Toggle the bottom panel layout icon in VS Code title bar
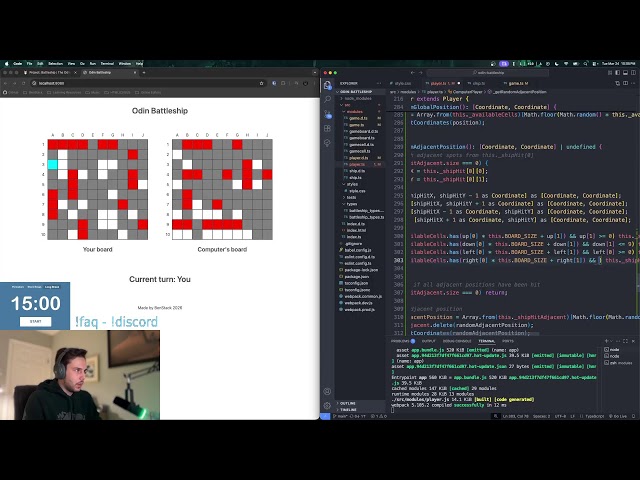 click(625, 73)
